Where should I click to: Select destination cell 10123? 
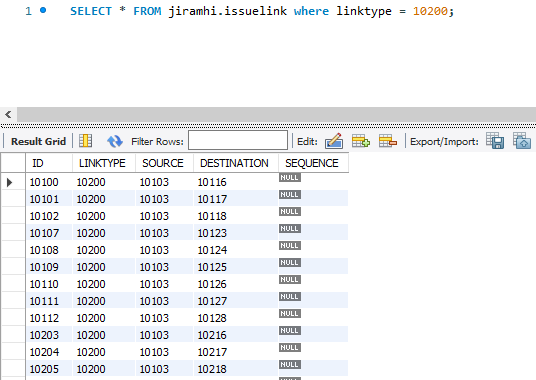[212, 233]
